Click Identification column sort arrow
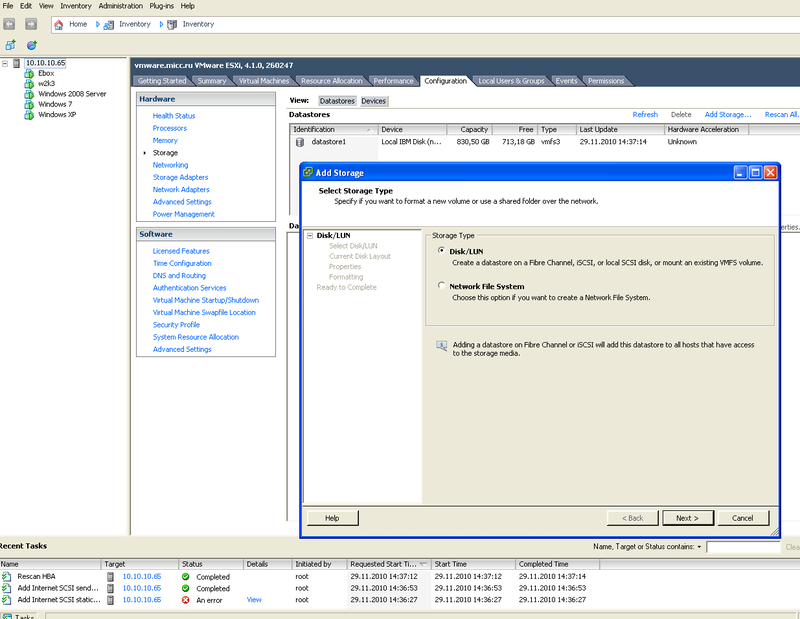This screenshot has height=619, width=800. [369, 130]
